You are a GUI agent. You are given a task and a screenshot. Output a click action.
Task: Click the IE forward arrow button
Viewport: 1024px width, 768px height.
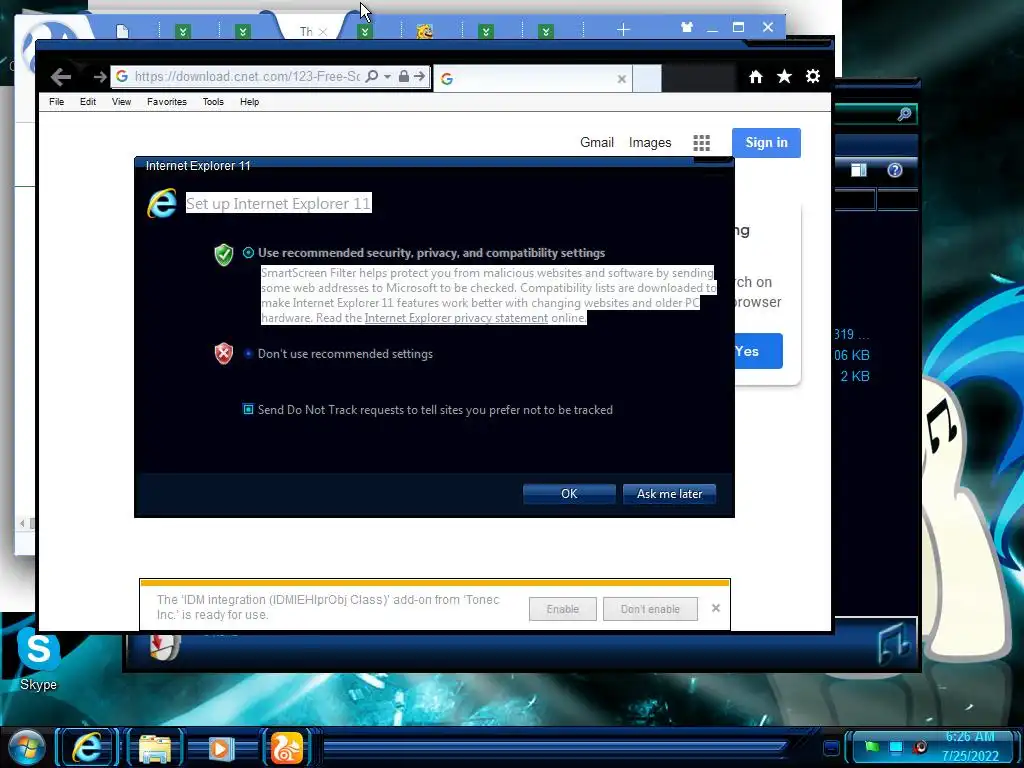click(99, 77)
